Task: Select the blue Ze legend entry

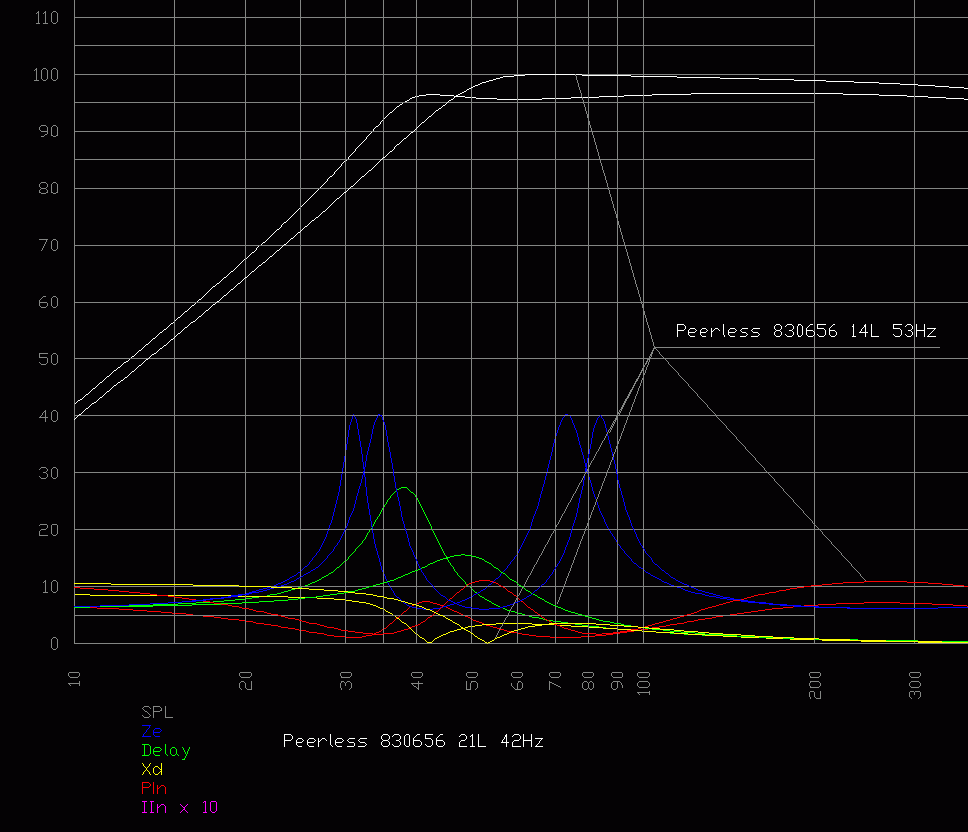Action: coord(152,731)
